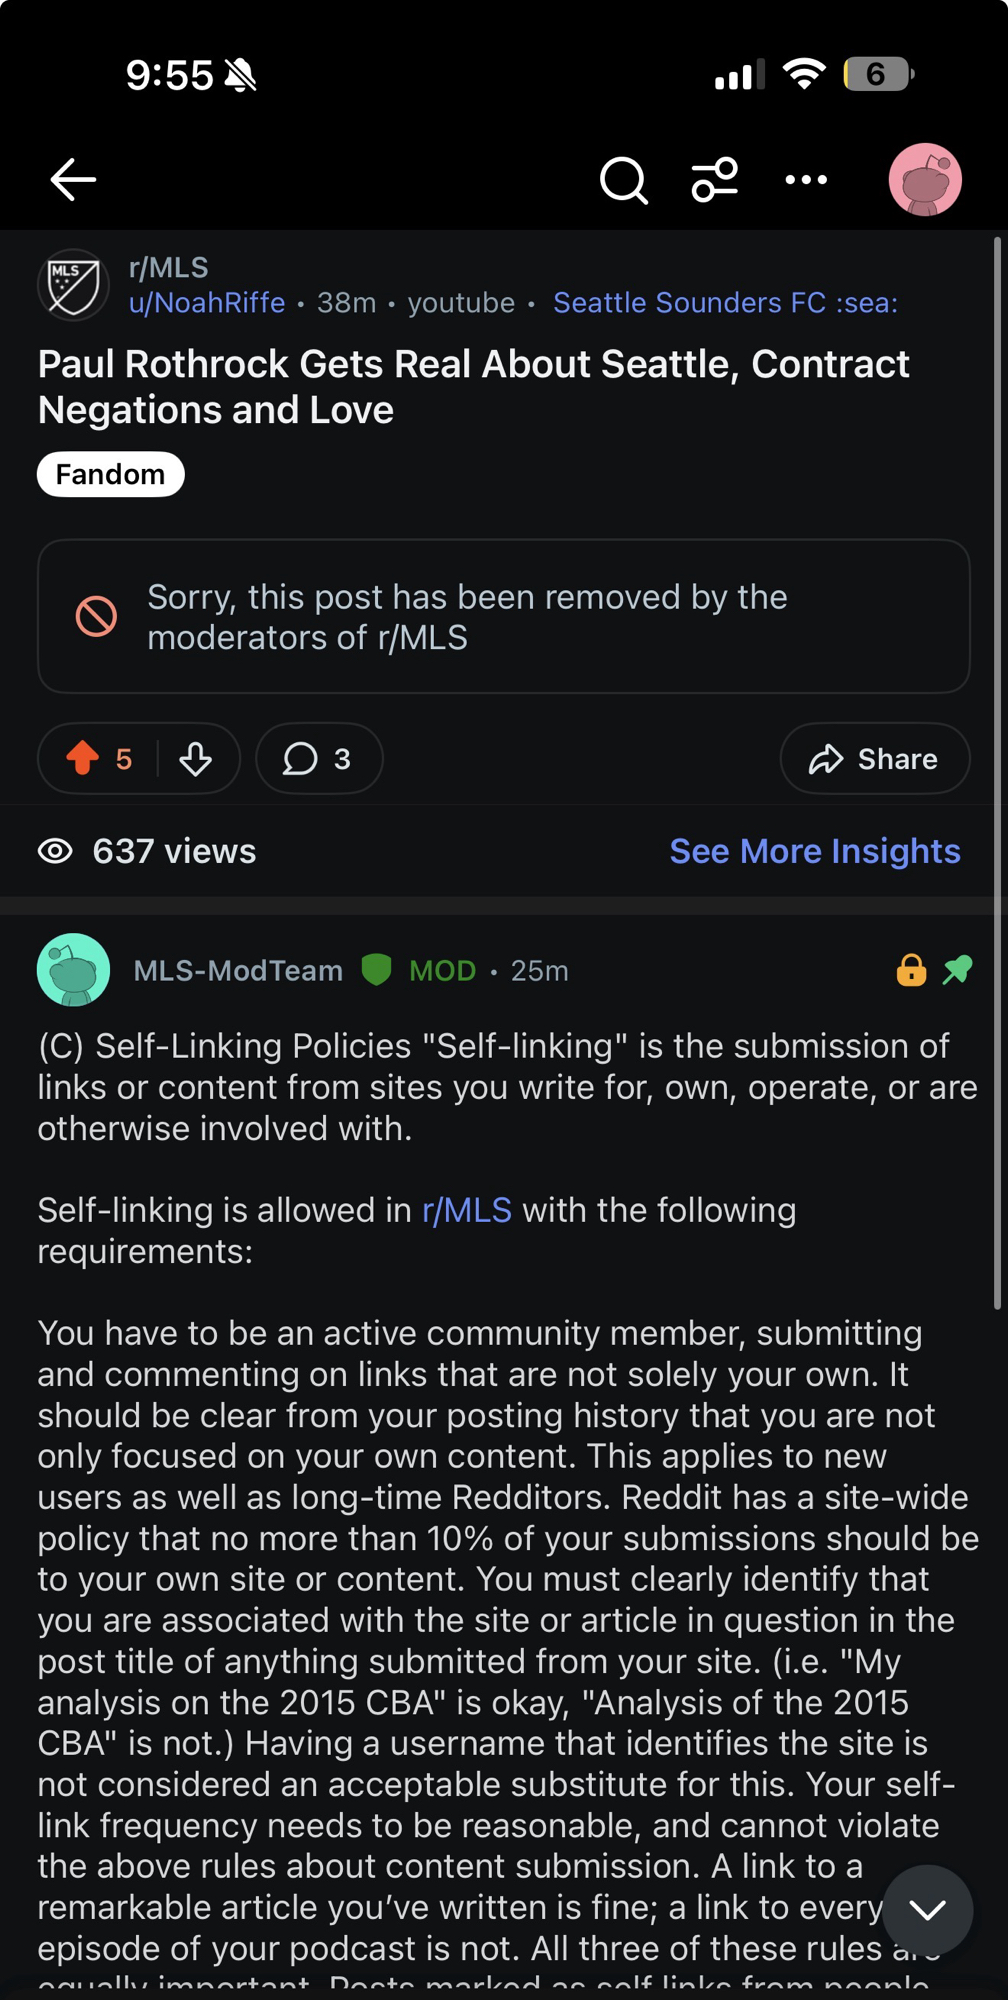
Task: Open the r/MLS link in the mod comment
Action: pos(467,1210)
